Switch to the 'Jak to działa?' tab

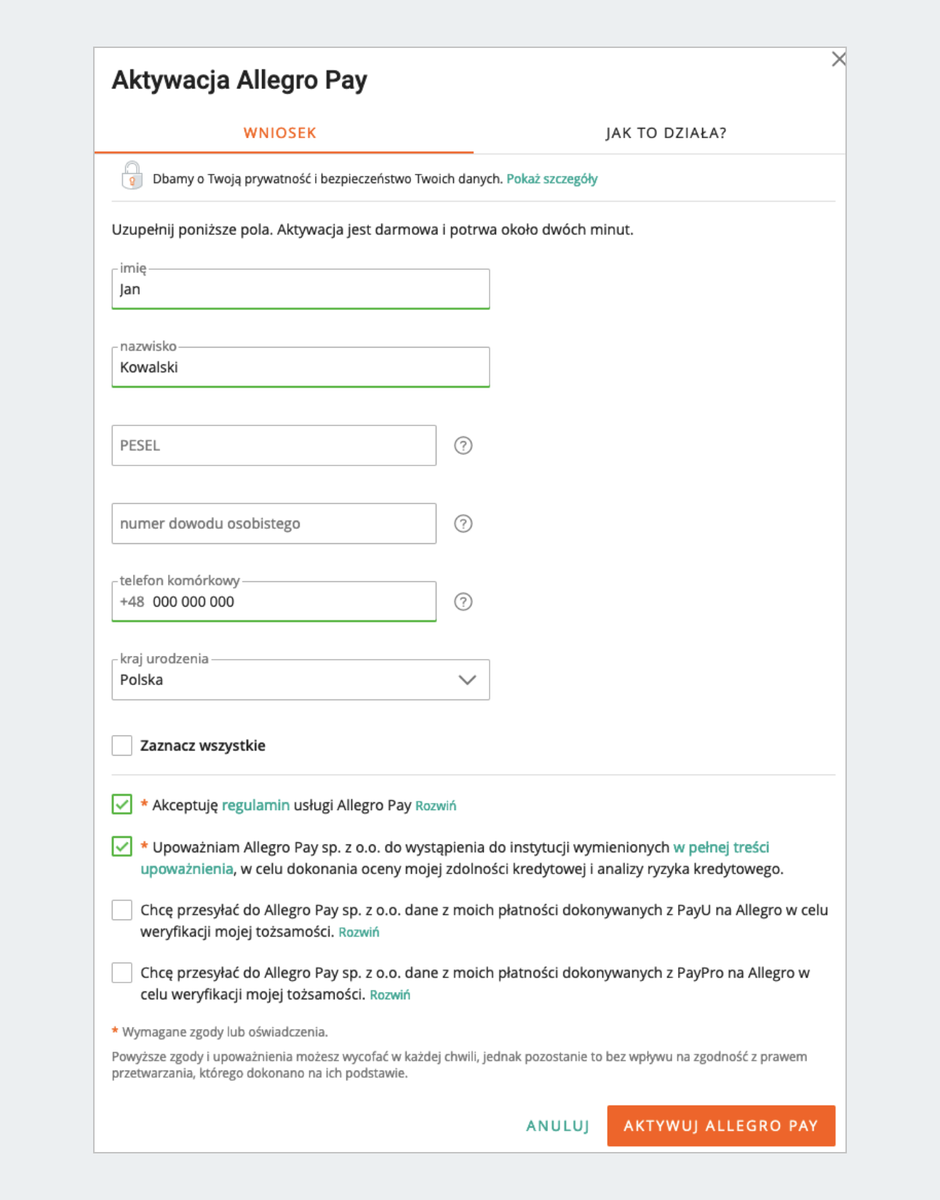click(666, 133)
